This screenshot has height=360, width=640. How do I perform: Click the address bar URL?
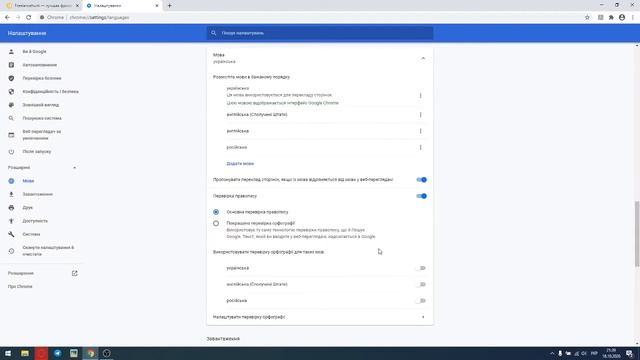coord(99,18)
